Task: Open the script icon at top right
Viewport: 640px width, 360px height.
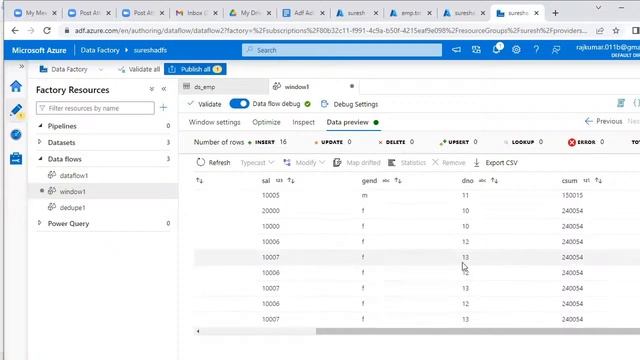Action: click(x=621, y=103)
